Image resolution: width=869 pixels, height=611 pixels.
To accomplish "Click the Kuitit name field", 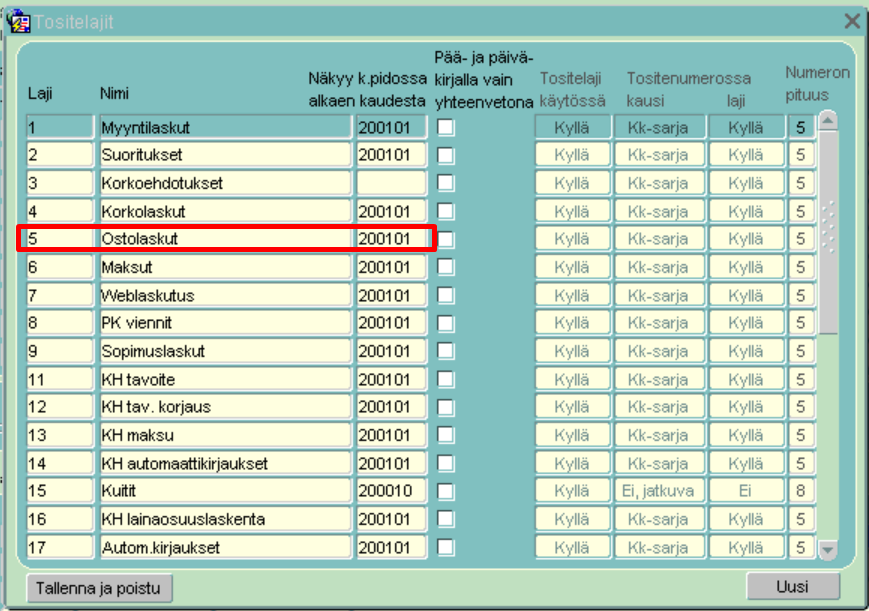I will coord(226,491).
